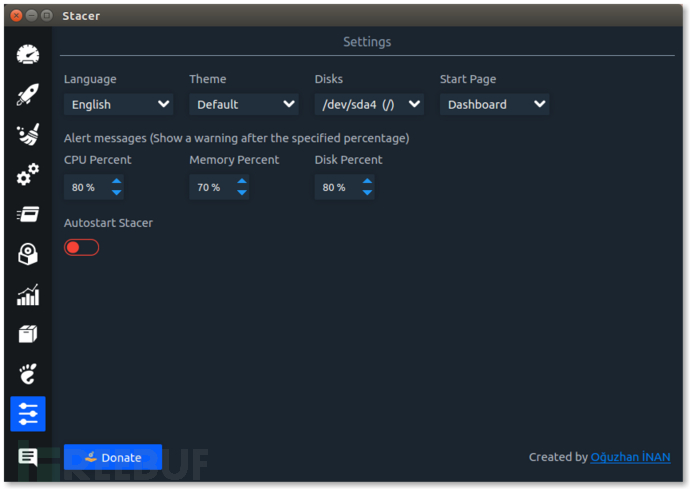
Task: Open the Feedback speech bubble icon
Action: 28,457
